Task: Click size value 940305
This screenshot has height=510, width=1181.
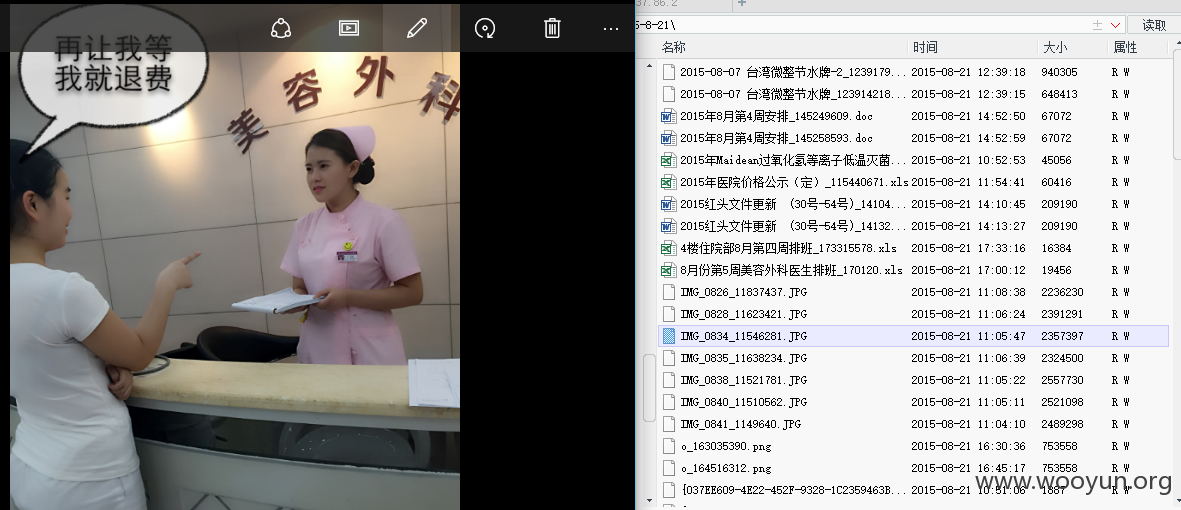Action: (1060, 72)
